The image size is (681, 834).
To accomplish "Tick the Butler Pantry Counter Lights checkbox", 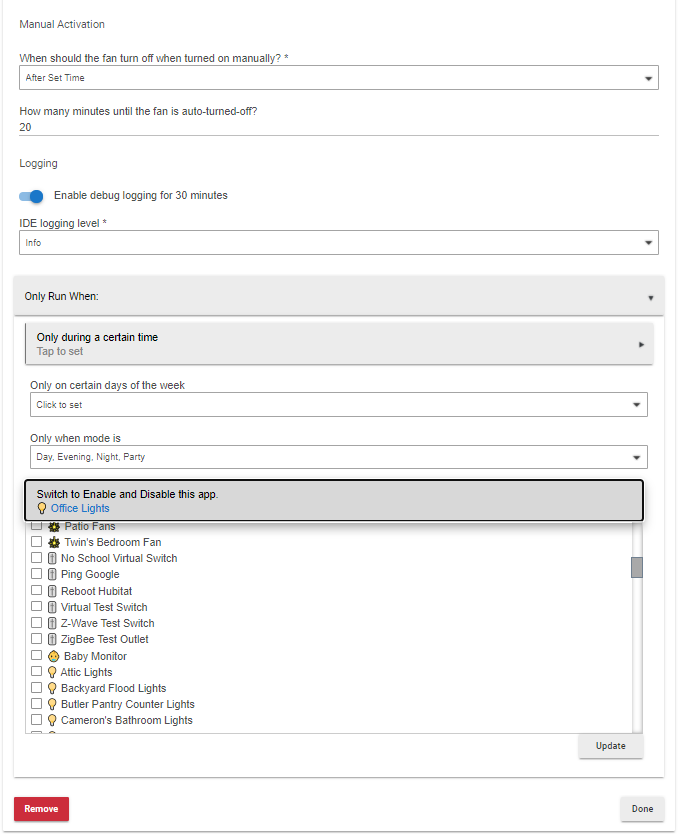I will tap(37, 704).
